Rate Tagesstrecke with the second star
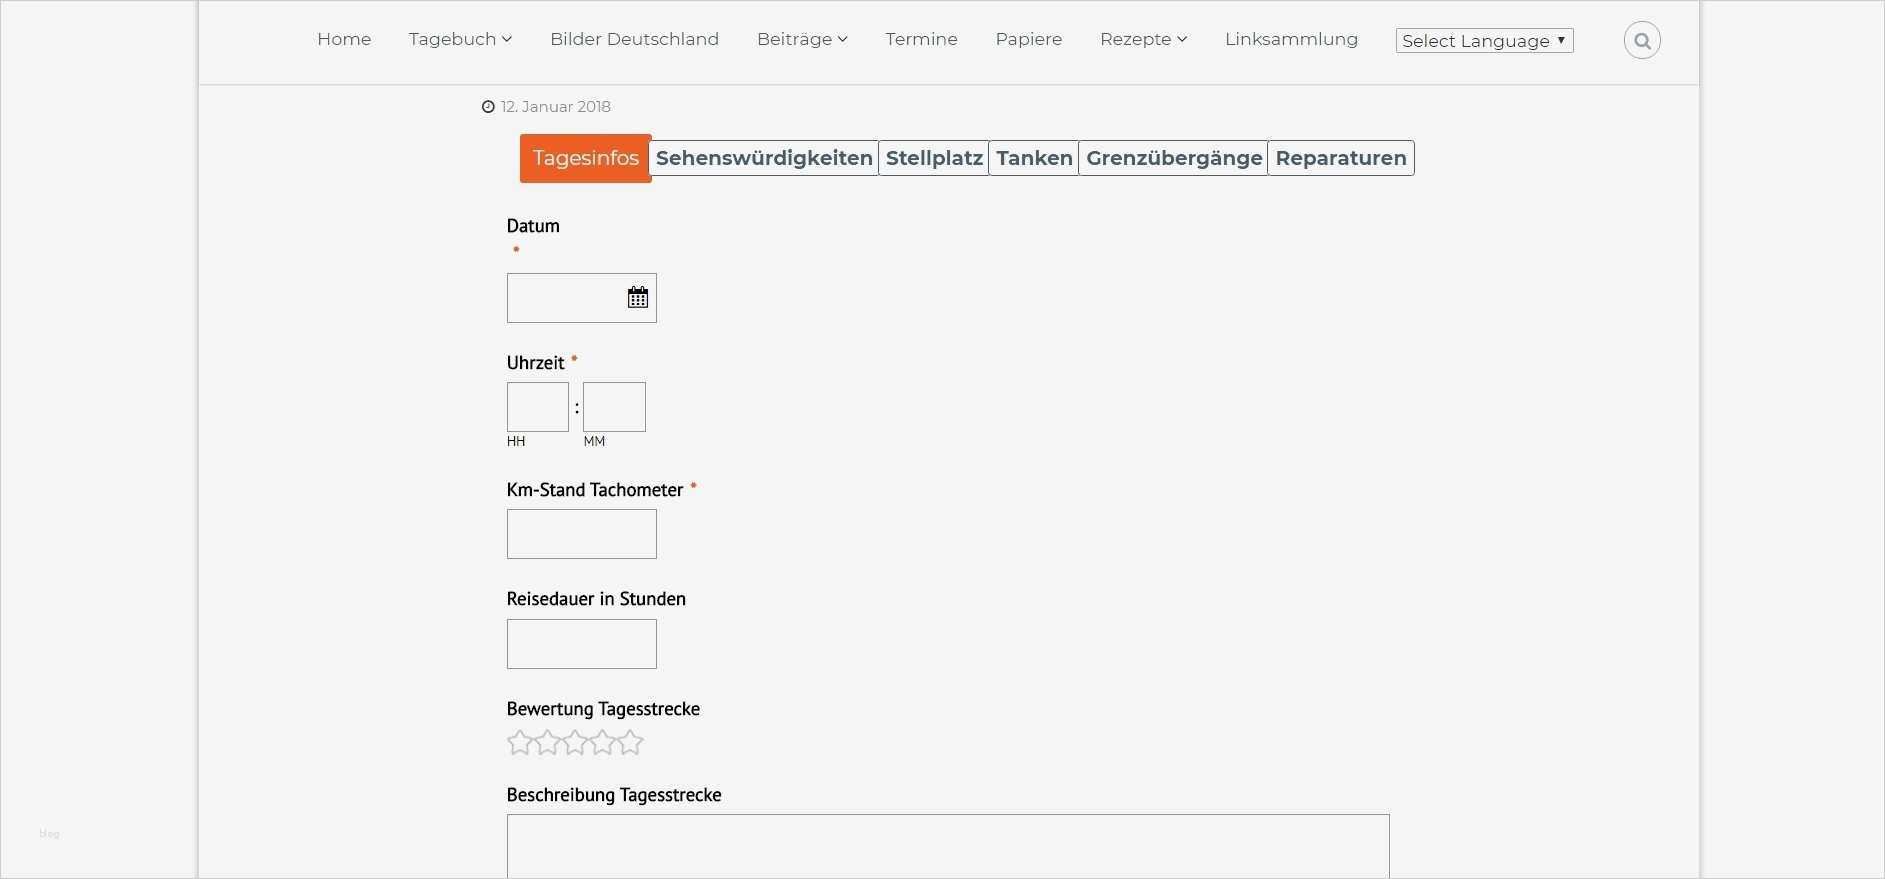Screen dimensions: 1885x879 pos(547,743)
